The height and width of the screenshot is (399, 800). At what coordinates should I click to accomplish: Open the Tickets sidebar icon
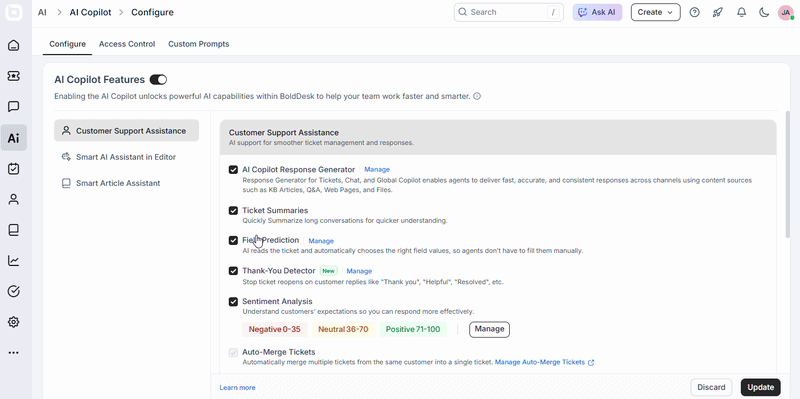point(14,76)
